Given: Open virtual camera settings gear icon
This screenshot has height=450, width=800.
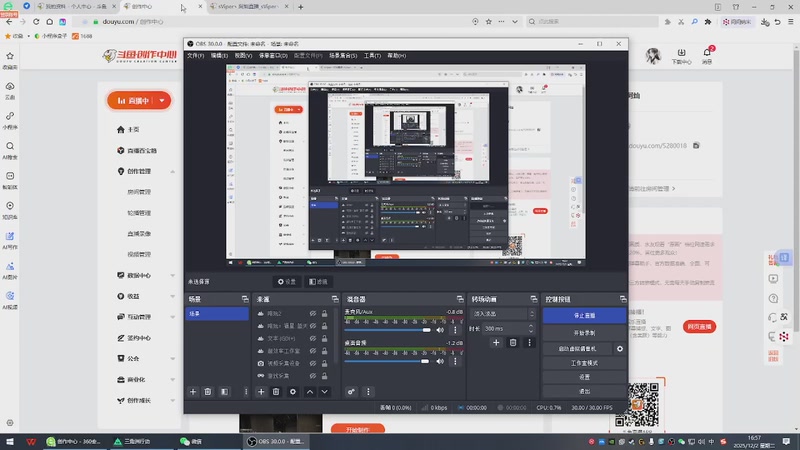Looking at the screenshot, I should pyautogui.click(x=620, y=349).
